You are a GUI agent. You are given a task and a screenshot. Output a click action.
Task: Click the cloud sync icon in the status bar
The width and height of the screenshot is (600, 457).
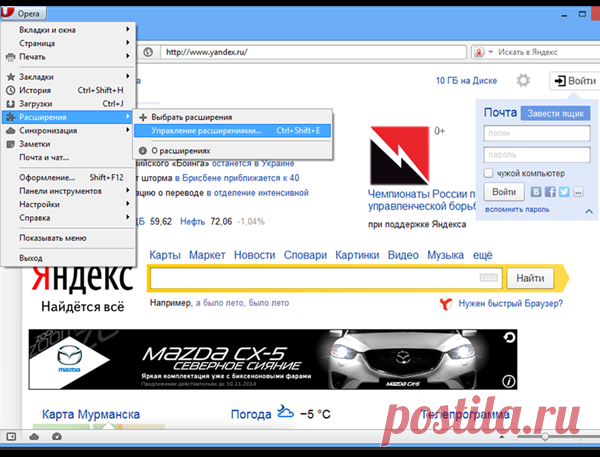(x=34, y=436)
